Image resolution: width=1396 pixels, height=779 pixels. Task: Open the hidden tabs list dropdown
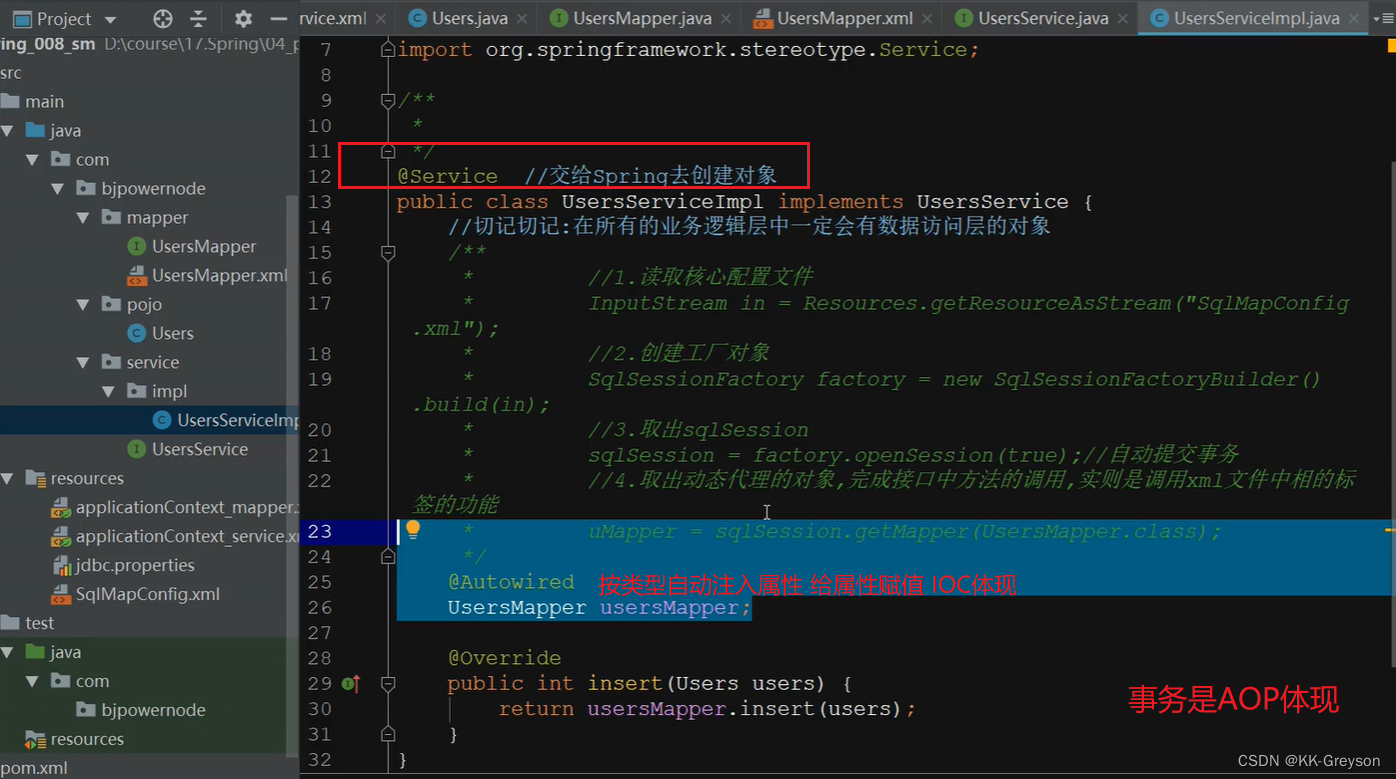point(1385,18)
